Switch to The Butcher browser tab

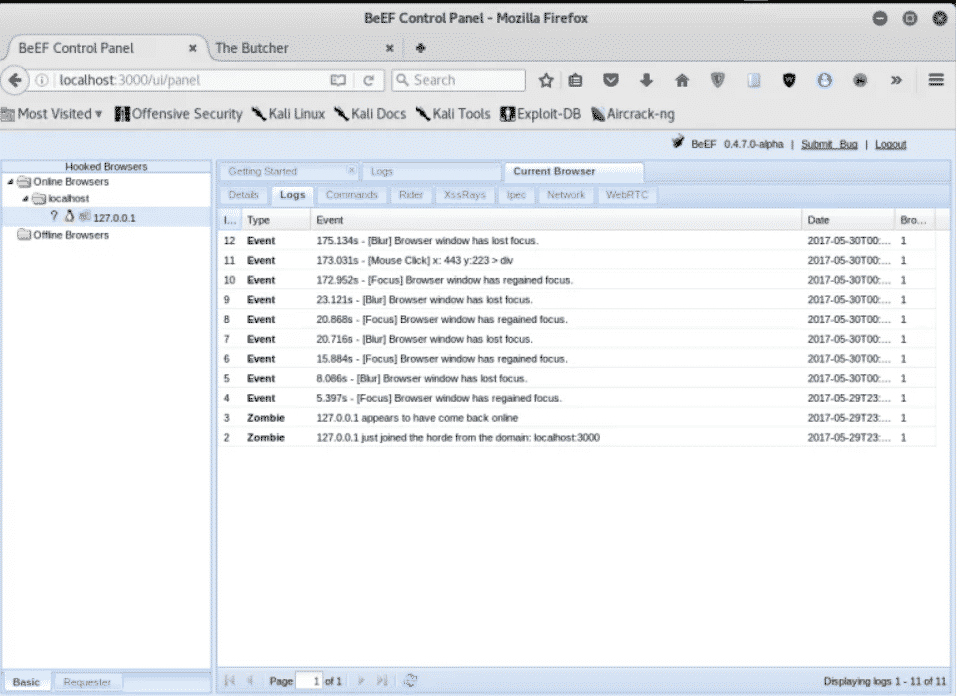coord(252,48)
